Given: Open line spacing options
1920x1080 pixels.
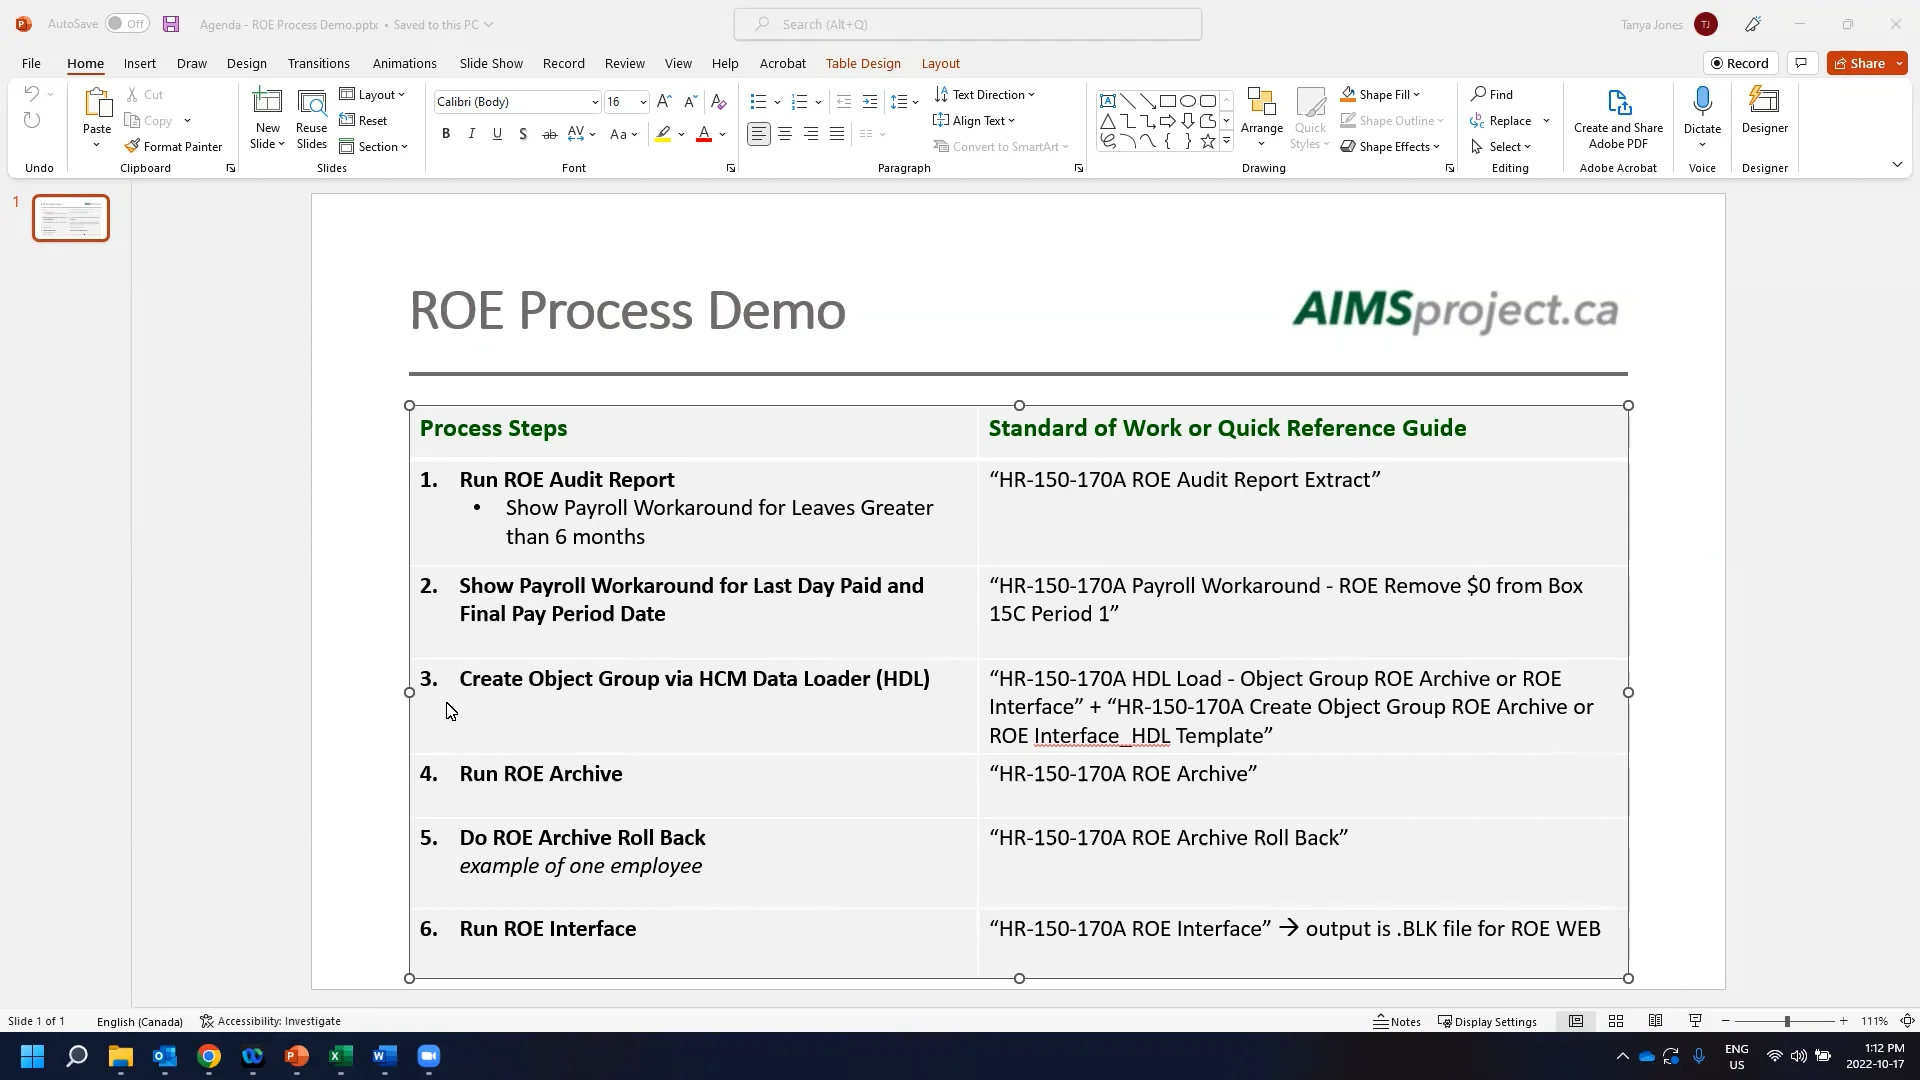Looking at the screenshot, I should [905, 102].
